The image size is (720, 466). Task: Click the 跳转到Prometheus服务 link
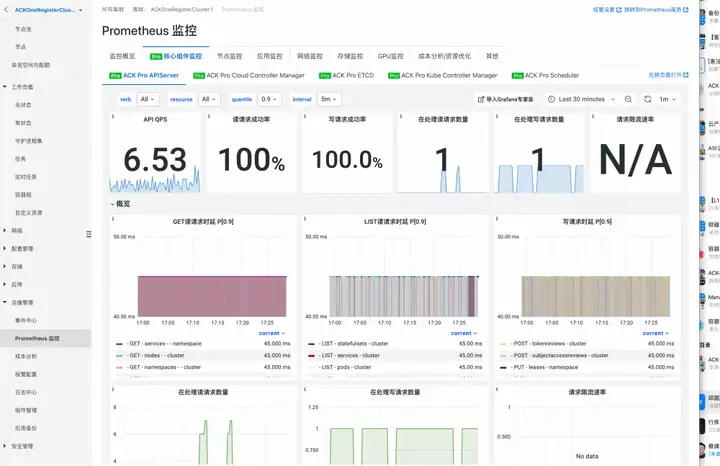(656, 10)
